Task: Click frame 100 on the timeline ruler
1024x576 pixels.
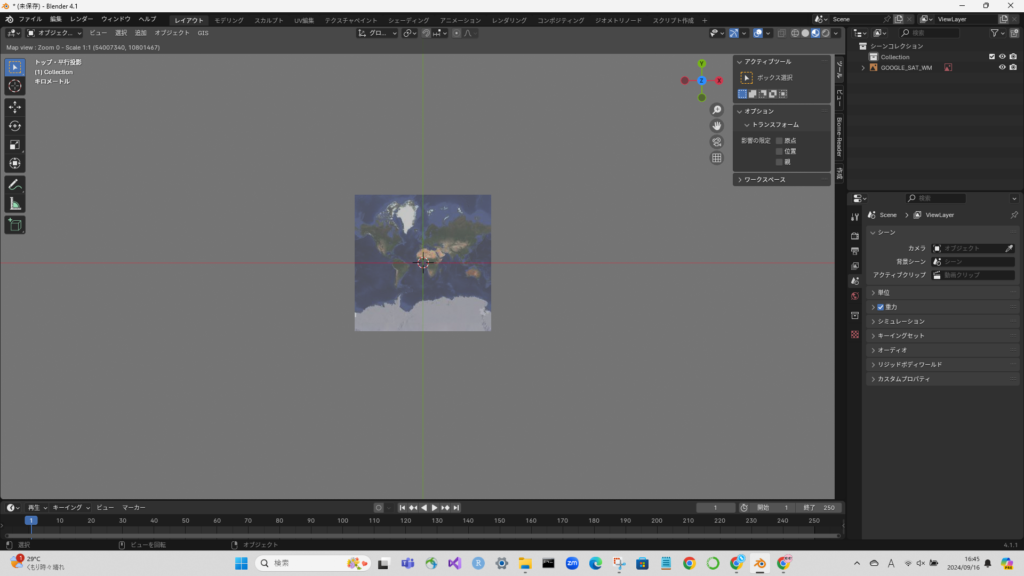Action: (x=343, y=521)
